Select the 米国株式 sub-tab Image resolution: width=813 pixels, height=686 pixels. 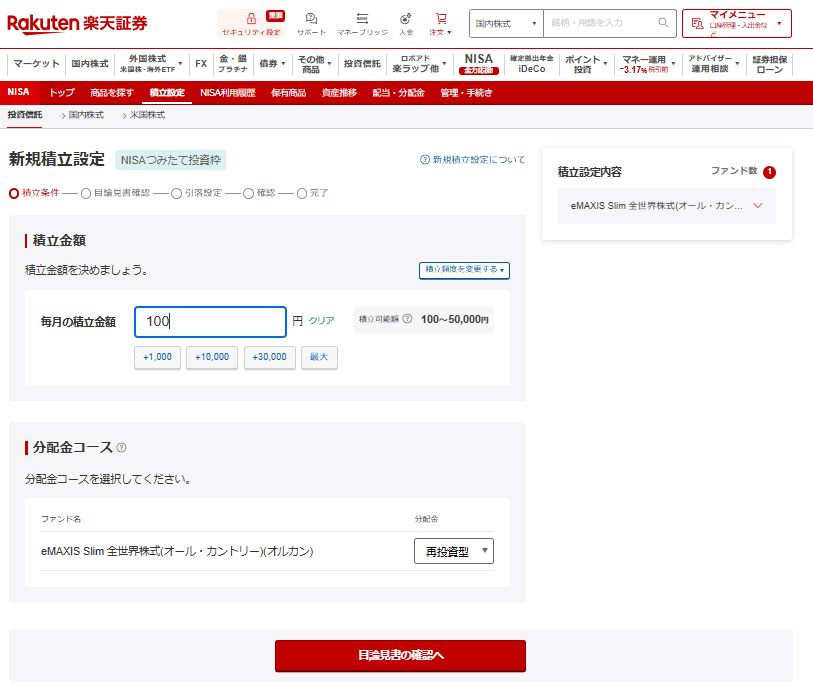pyautogui.click(x=147, y=115)
